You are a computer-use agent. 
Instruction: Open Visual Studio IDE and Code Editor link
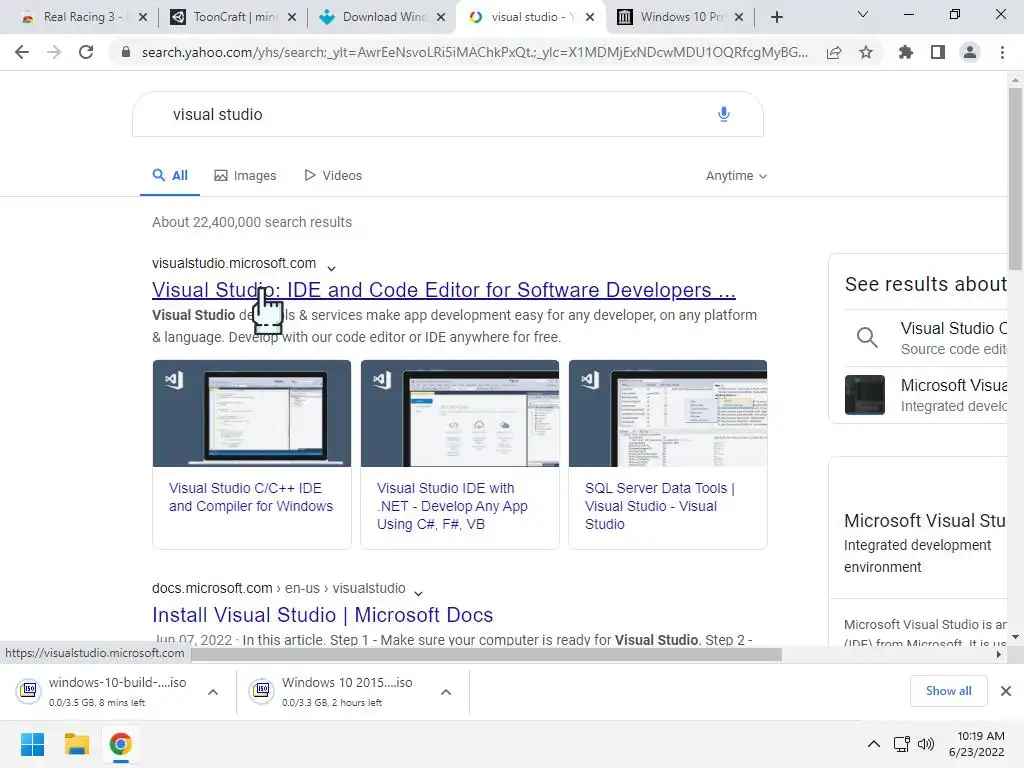point(443,289)
